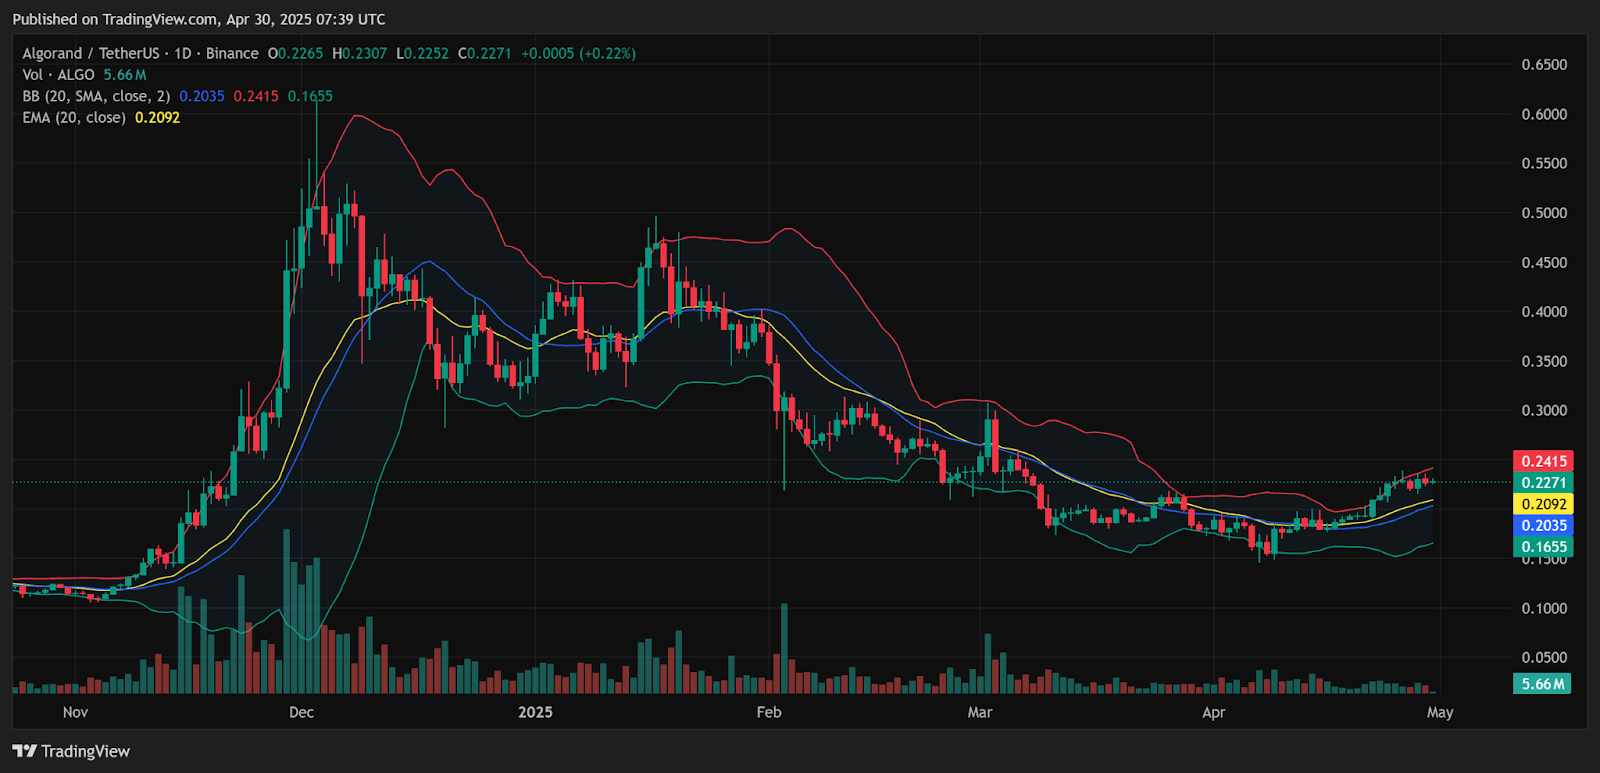Click the Dec label on the time axis

(x=301, y=712)
